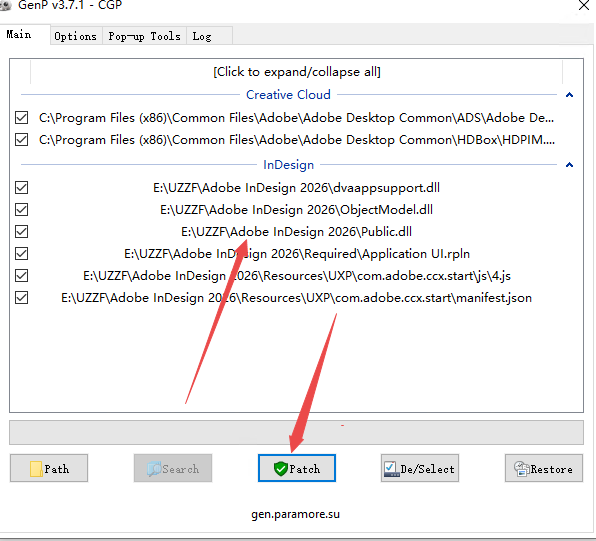The height and width of the screenshot is (541, 596).
Task: Select the 4.js file path row
Action: 296,276
